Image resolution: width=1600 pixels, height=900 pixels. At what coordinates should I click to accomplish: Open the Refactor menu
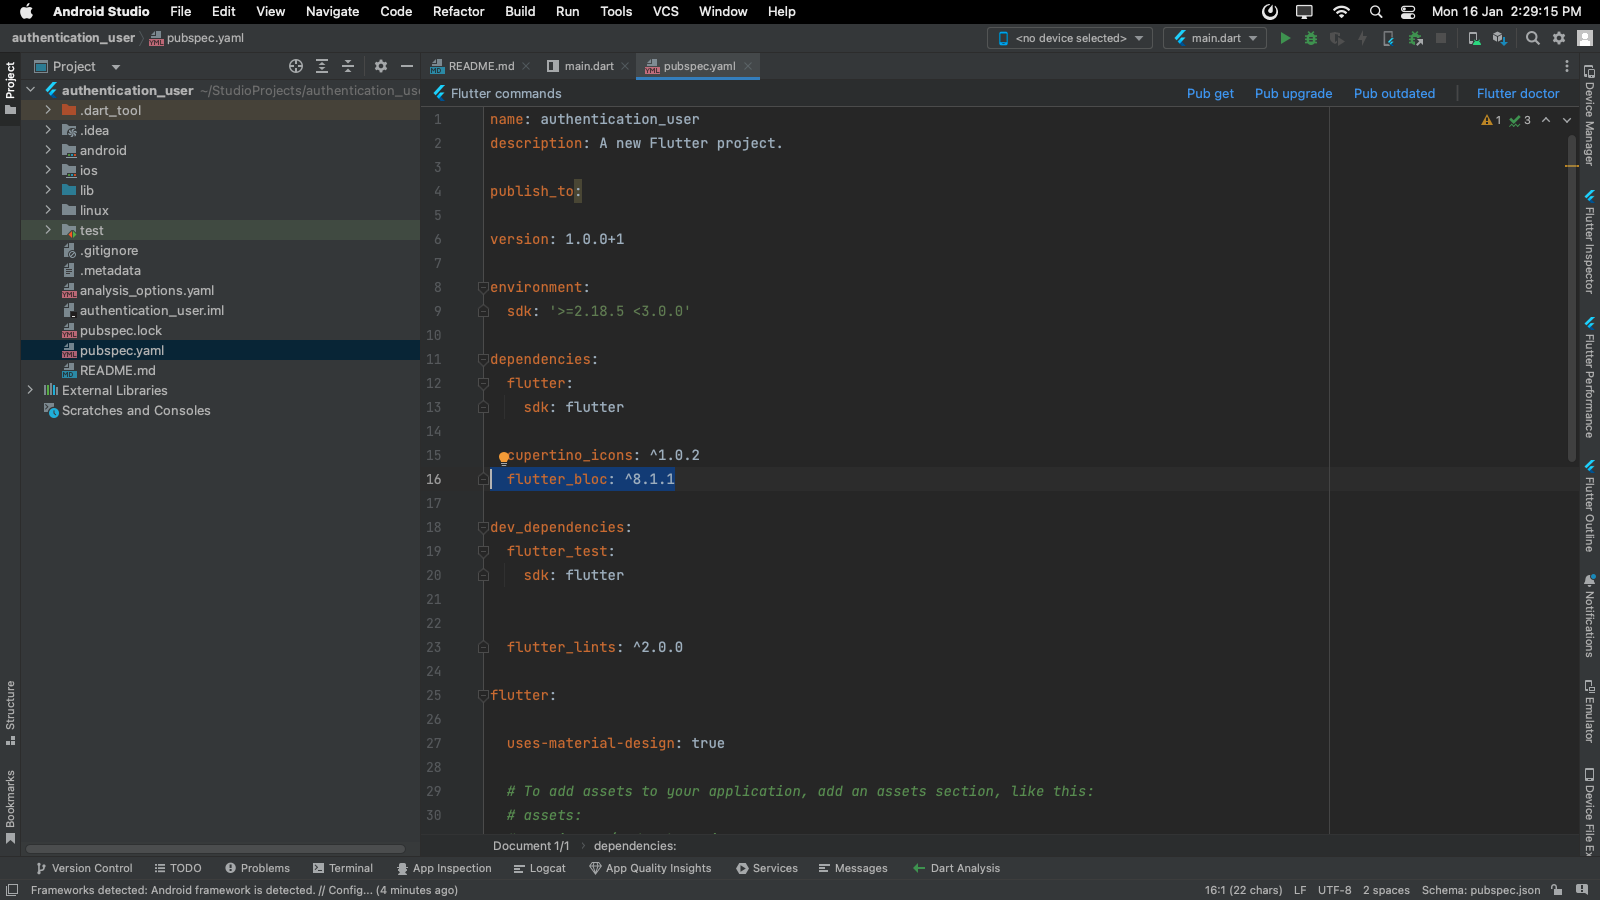(x=458, y=11)
